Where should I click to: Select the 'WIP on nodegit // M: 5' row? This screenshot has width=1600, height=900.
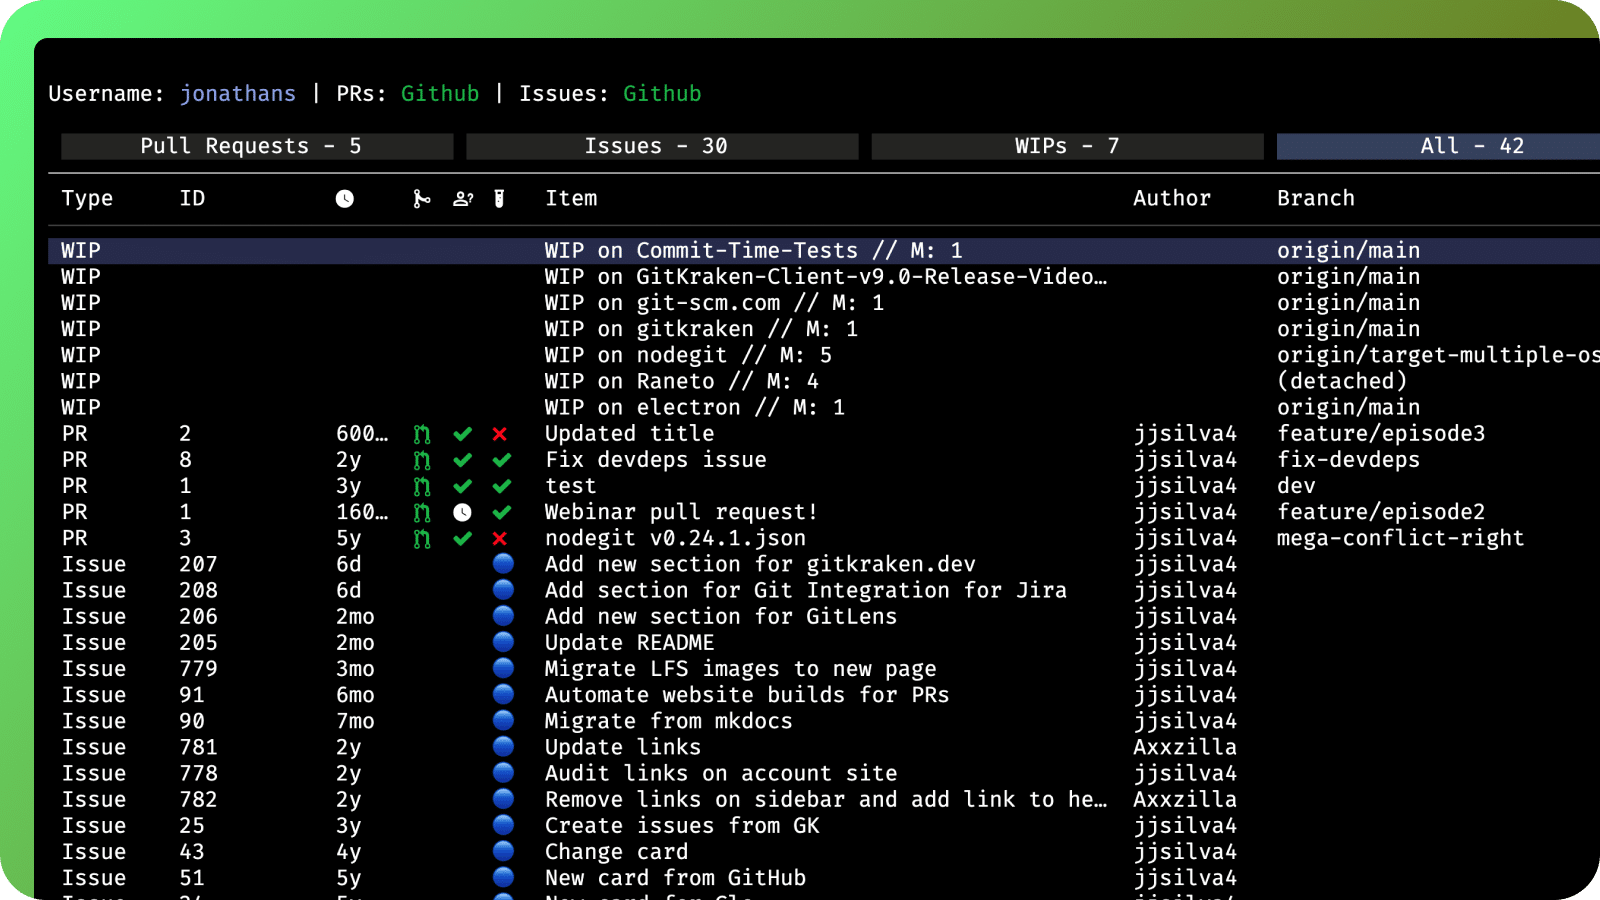pos(687,355)
